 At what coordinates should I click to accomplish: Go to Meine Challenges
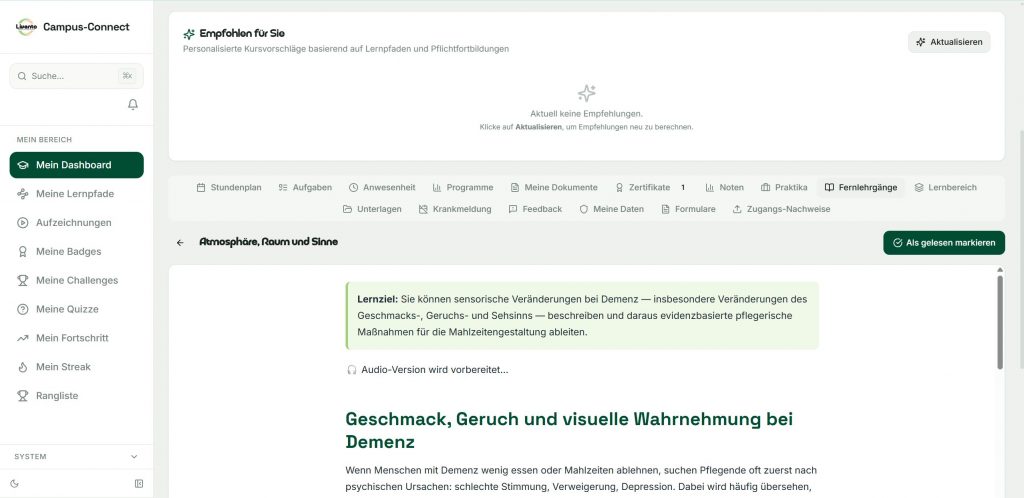click(x=76, y=280)
